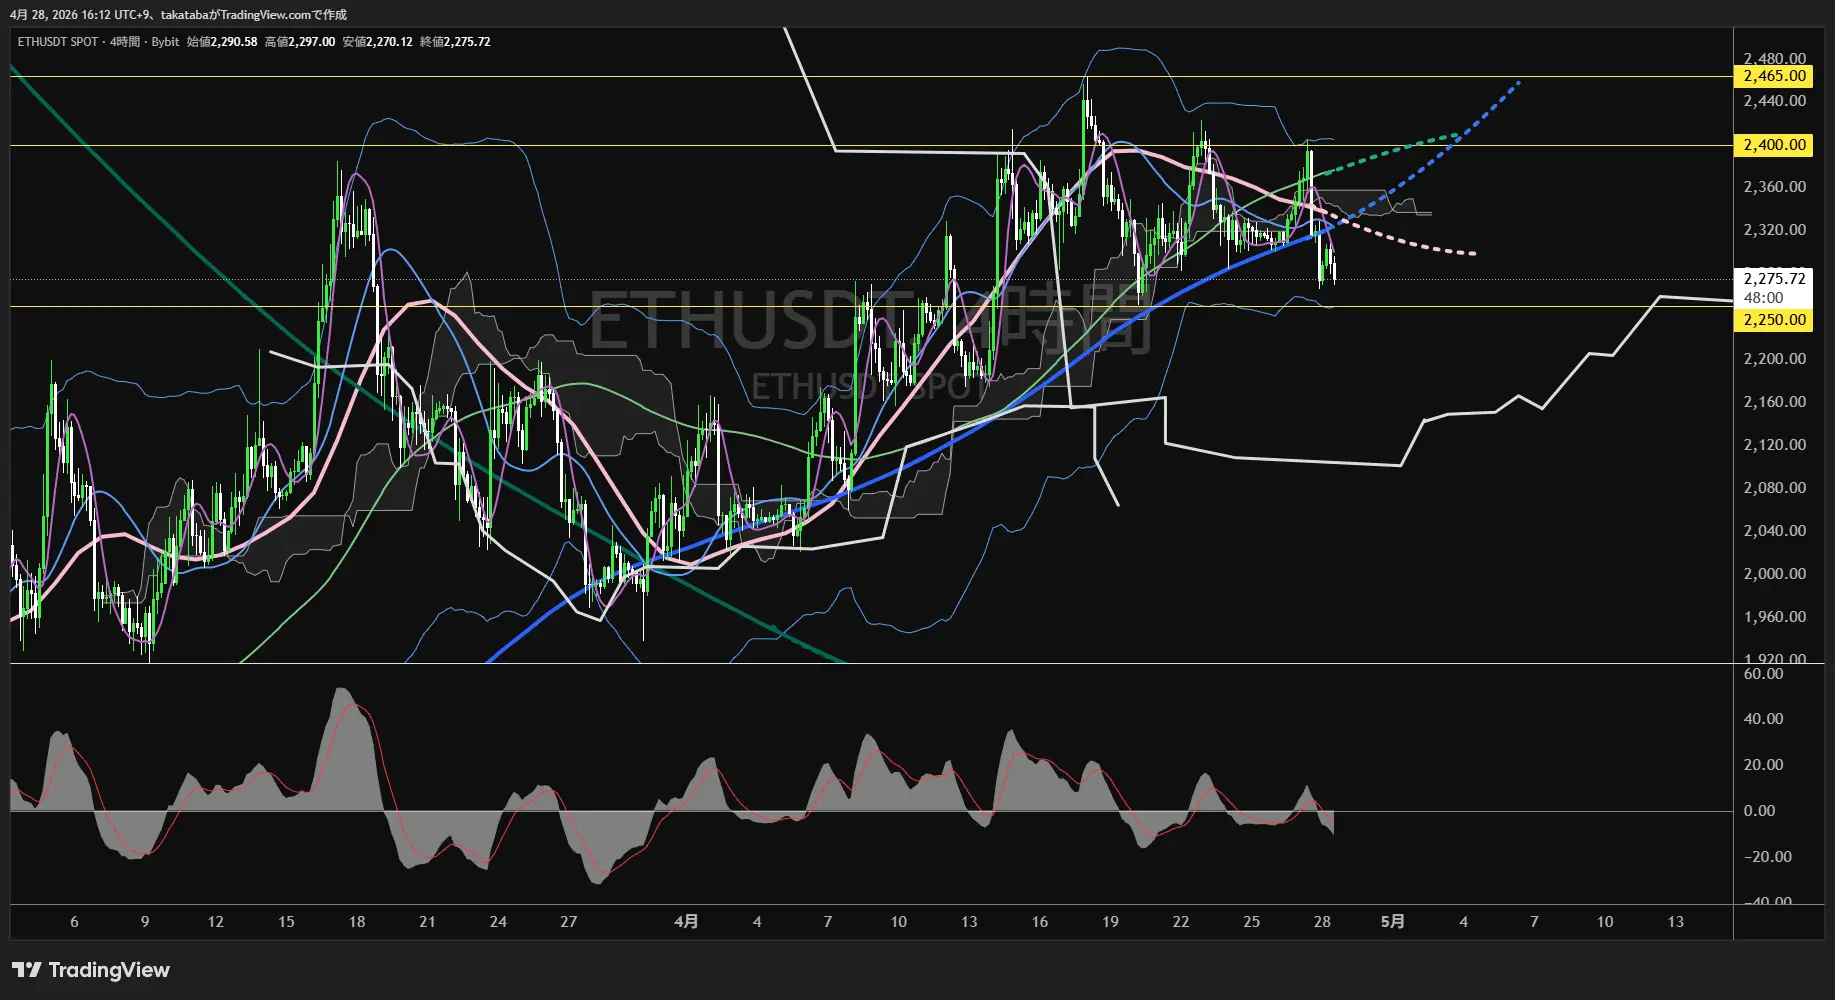Click date 28 on the time axis

pyautogui.click(x=1322, y=922)
